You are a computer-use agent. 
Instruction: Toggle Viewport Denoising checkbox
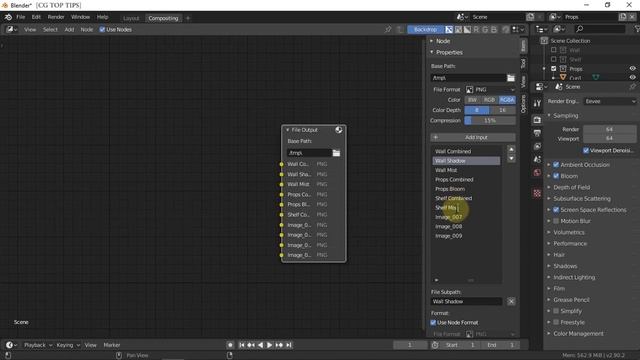pos(586,151)
